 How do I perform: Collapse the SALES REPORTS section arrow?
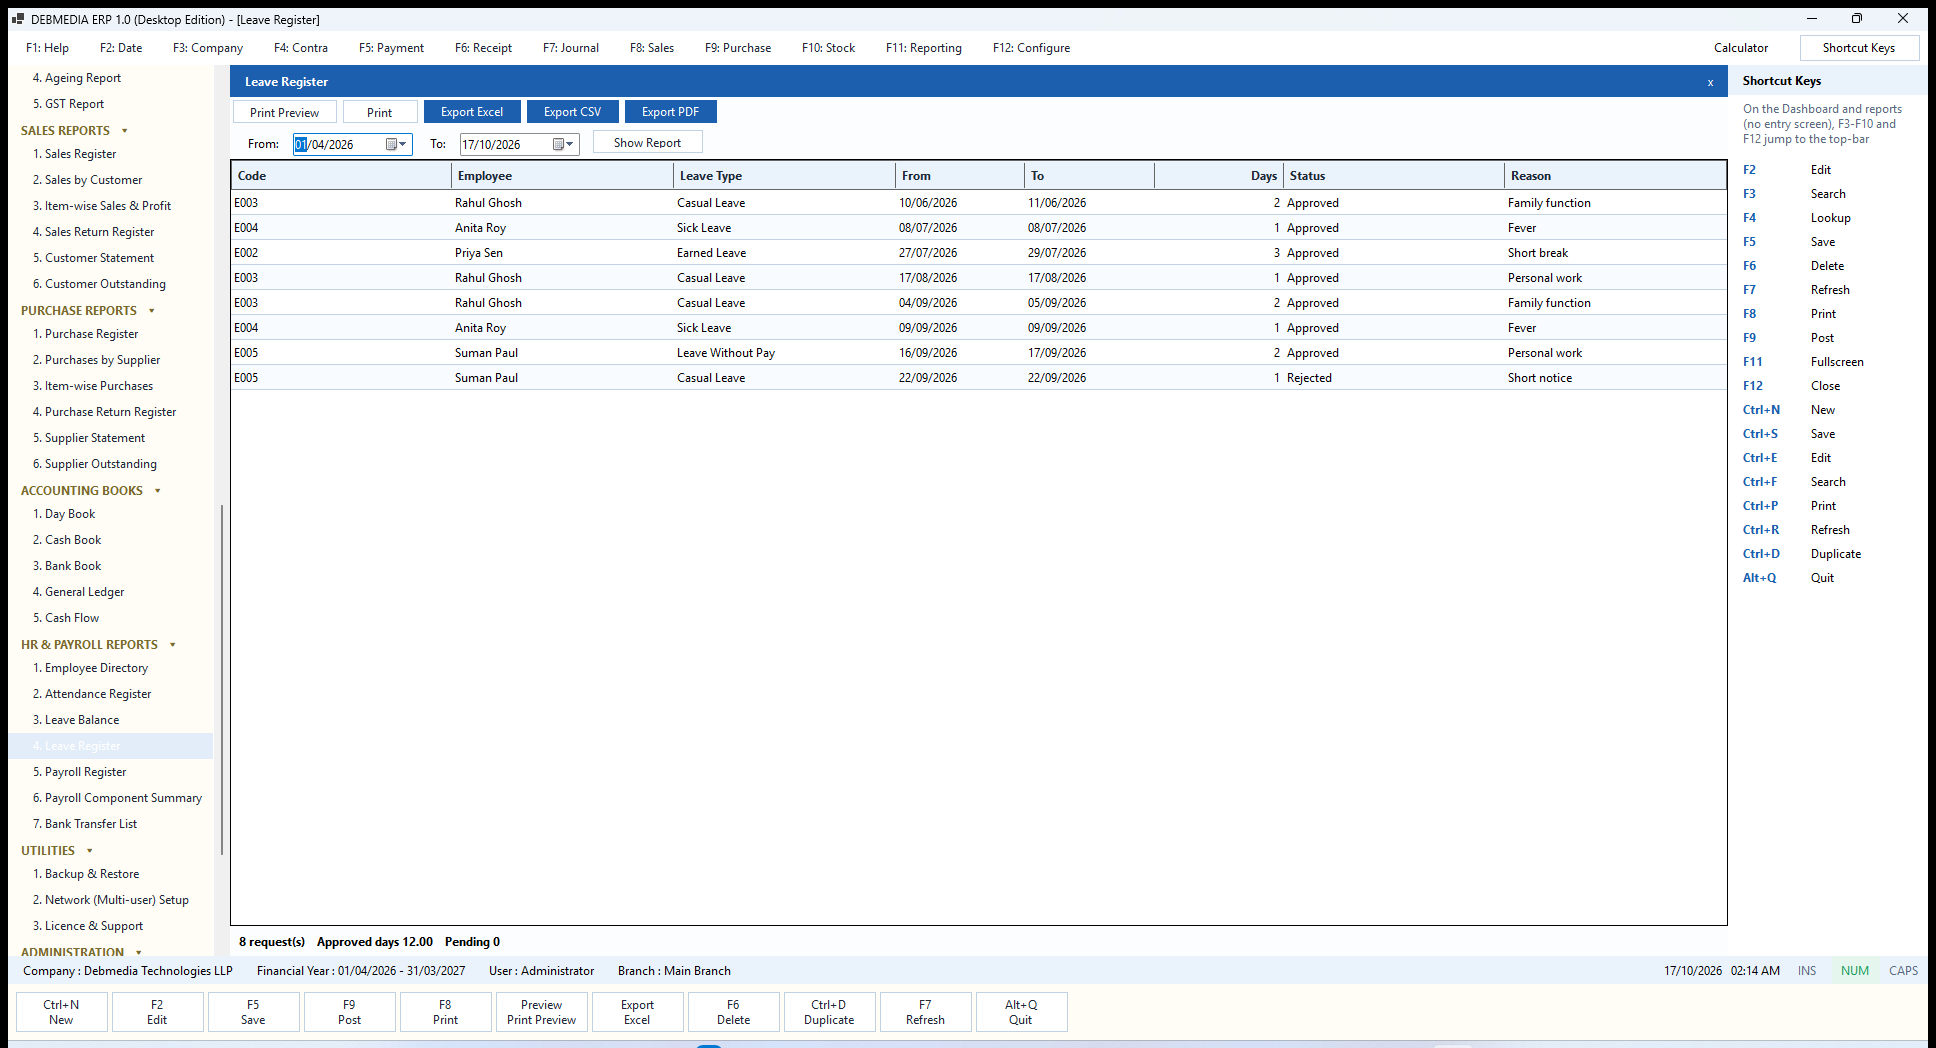(125, 131)
